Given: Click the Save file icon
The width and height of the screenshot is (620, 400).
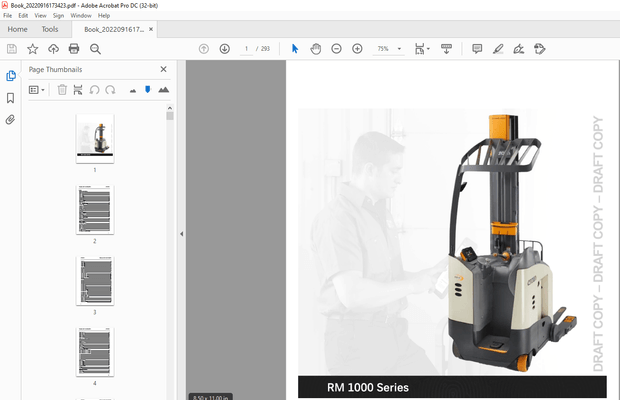Looking at the screenshot, I should point(12,49).
